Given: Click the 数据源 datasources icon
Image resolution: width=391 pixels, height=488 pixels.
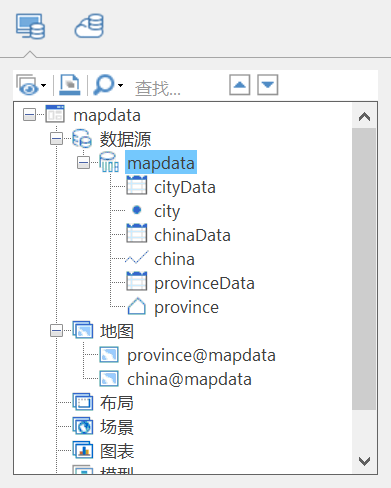Looking at the screenshot, I should click(82, 138).
